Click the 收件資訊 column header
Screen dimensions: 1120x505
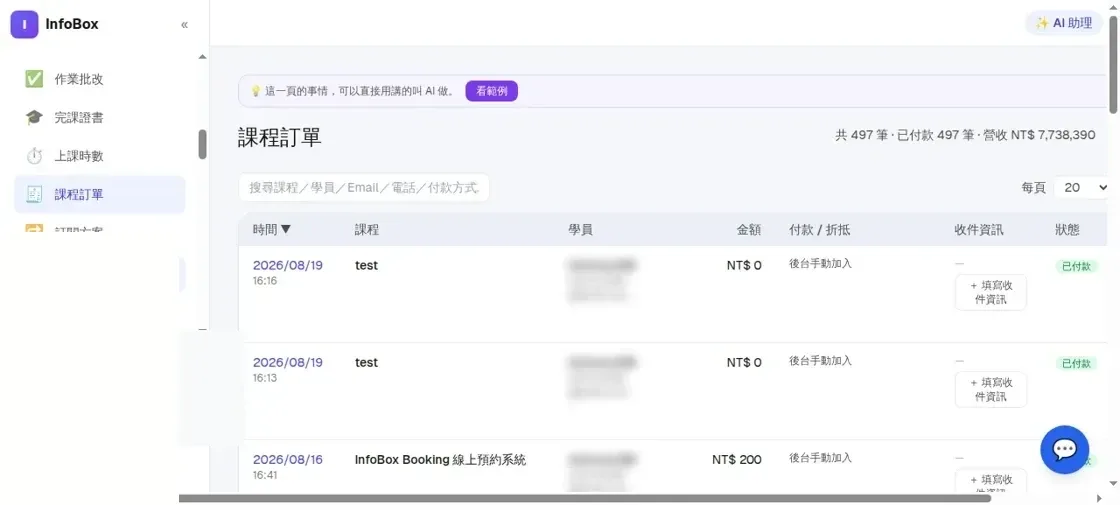pyautogui.click(x=979, y=230)
